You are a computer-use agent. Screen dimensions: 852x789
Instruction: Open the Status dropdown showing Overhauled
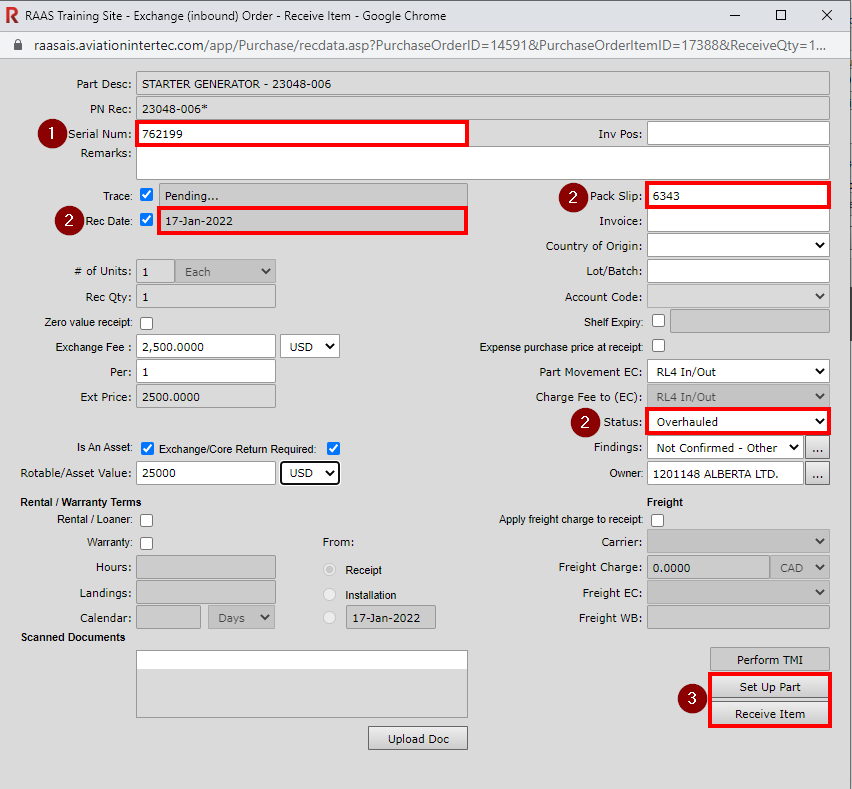(738, 422)
